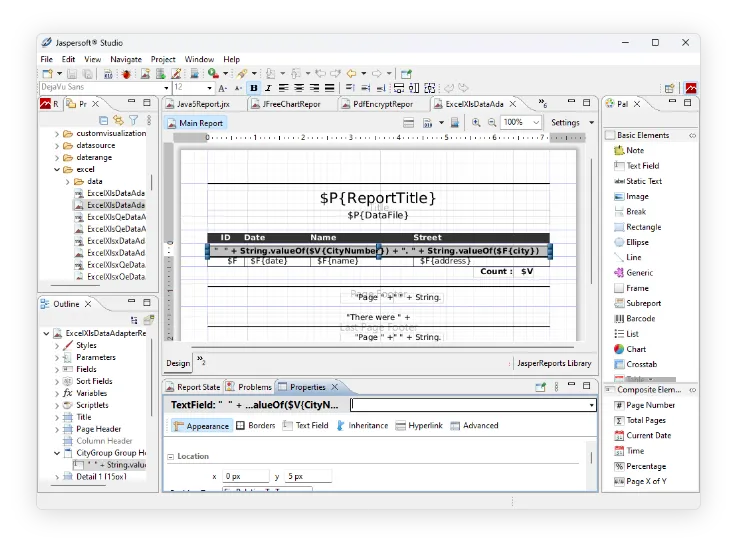Expand the datasource folder in project tree
The height and width of the screenshot is (550, 738).
tap(56, 145)
